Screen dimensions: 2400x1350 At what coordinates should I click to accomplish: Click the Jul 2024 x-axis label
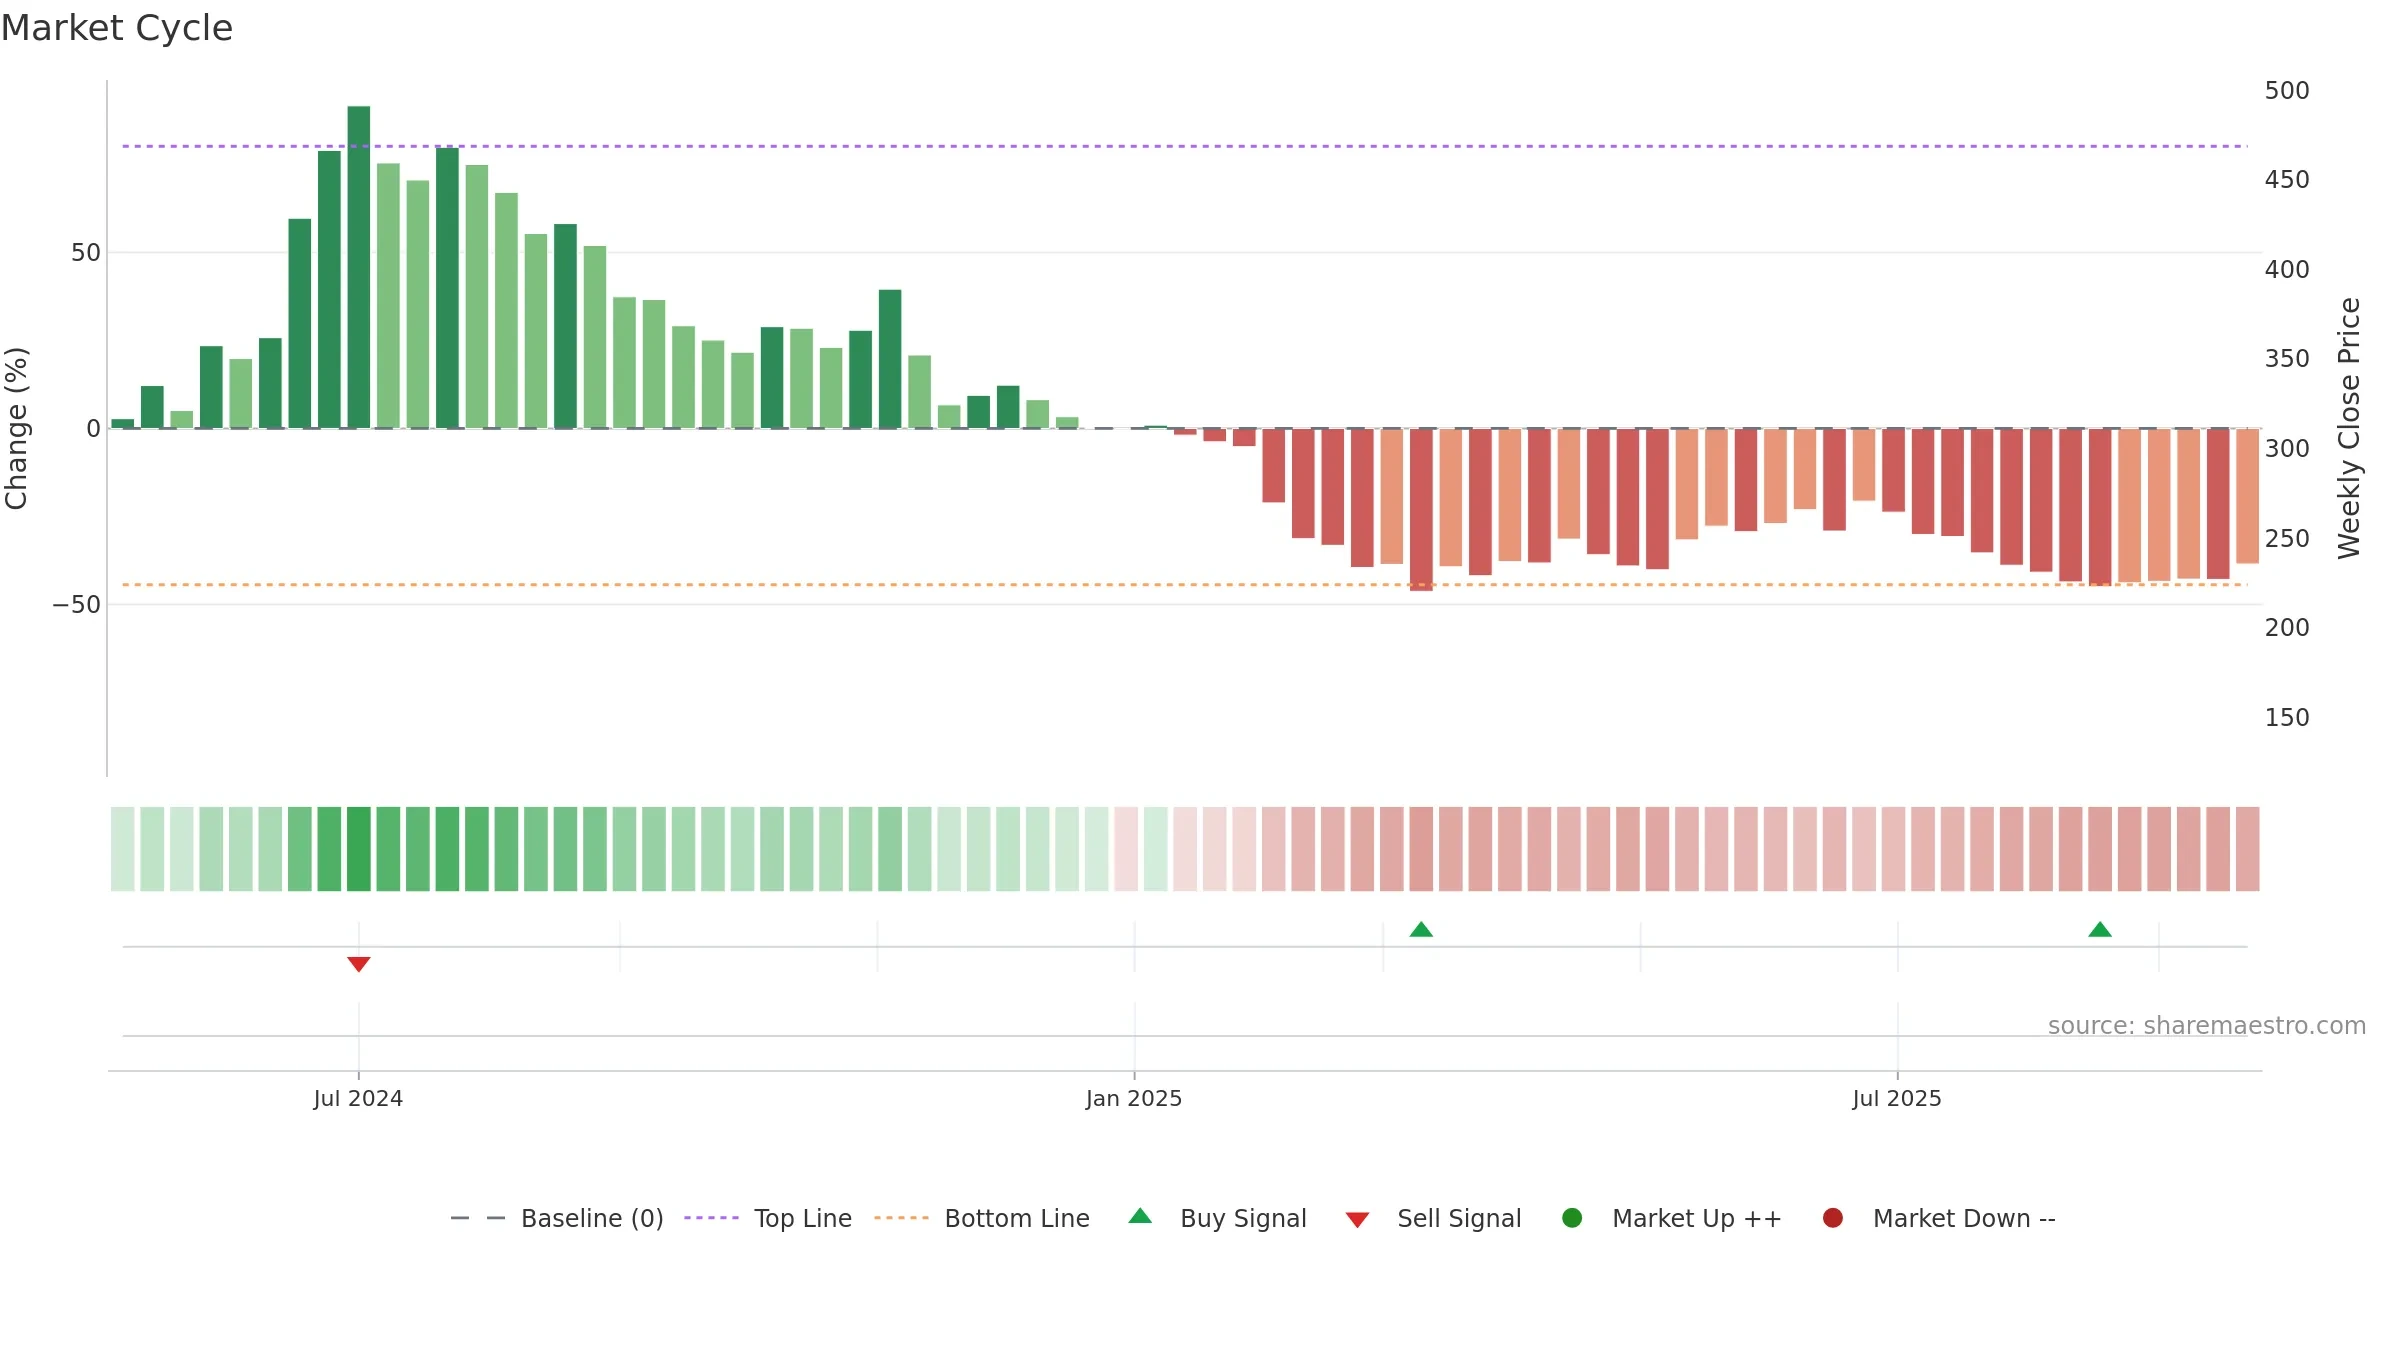tap(358, 1098)
